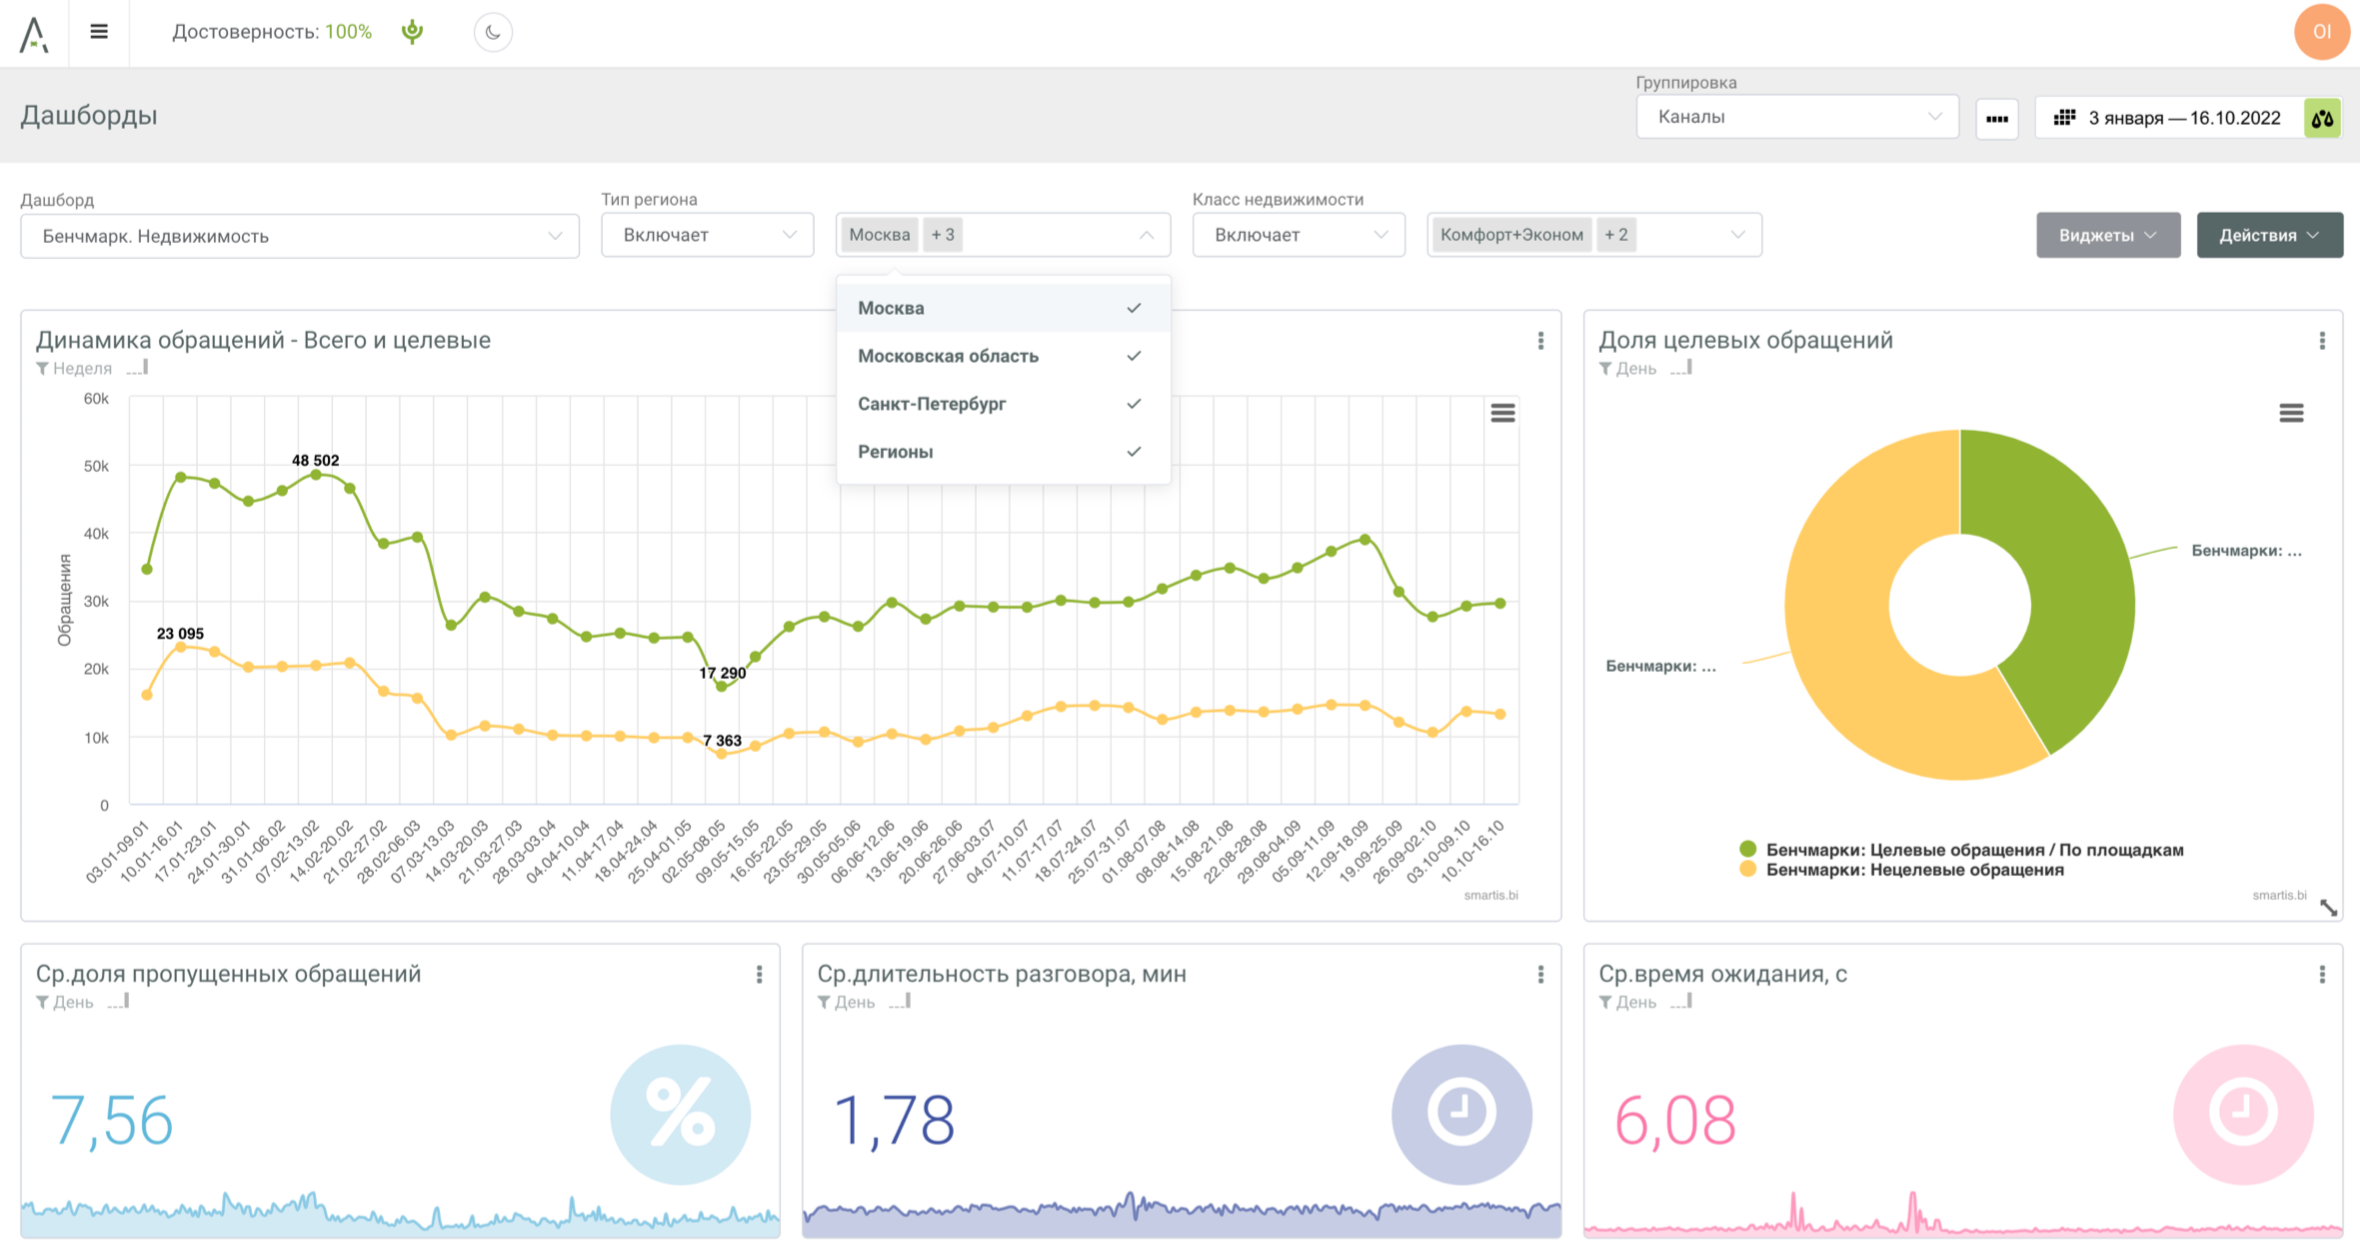
Task: Click the green comparison icon by date range
Action: point(2322,118)
